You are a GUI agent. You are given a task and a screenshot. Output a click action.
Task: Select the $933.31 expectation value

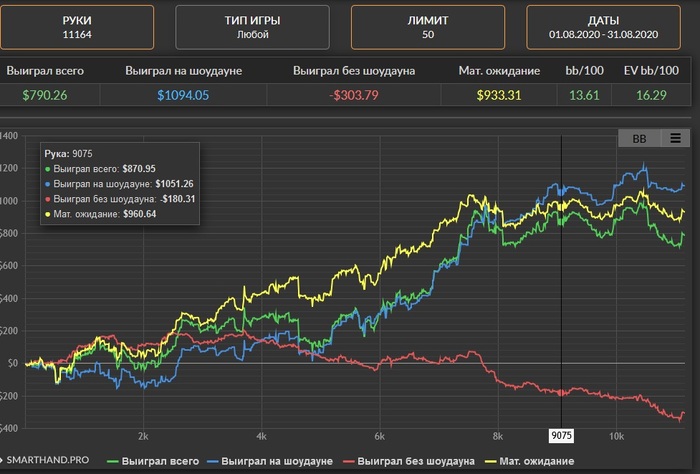click(x=499, y=95)
